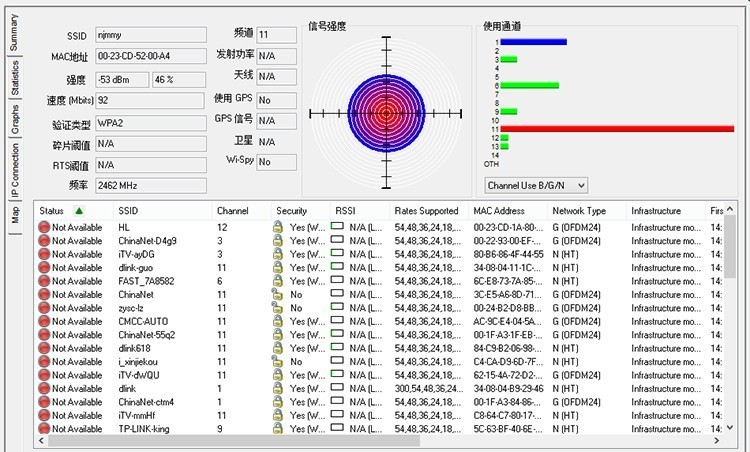Click the lock icon in iTV-mmHf row

[277, 415]
